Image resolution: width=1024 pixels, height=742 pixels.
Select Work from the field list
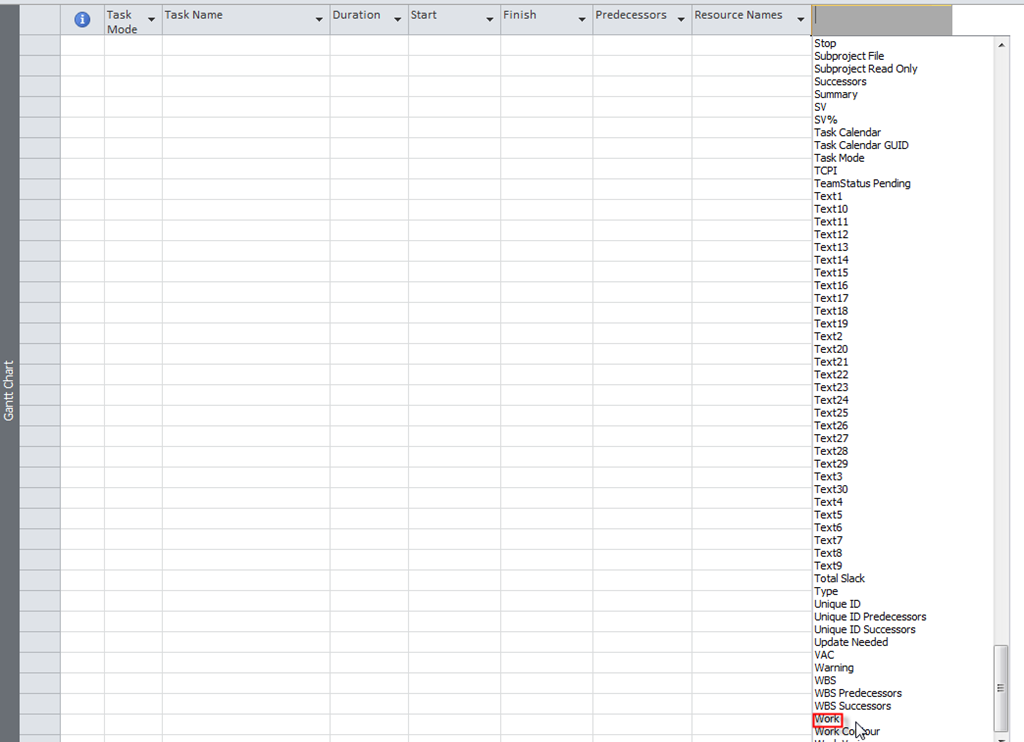coord(827,719)
